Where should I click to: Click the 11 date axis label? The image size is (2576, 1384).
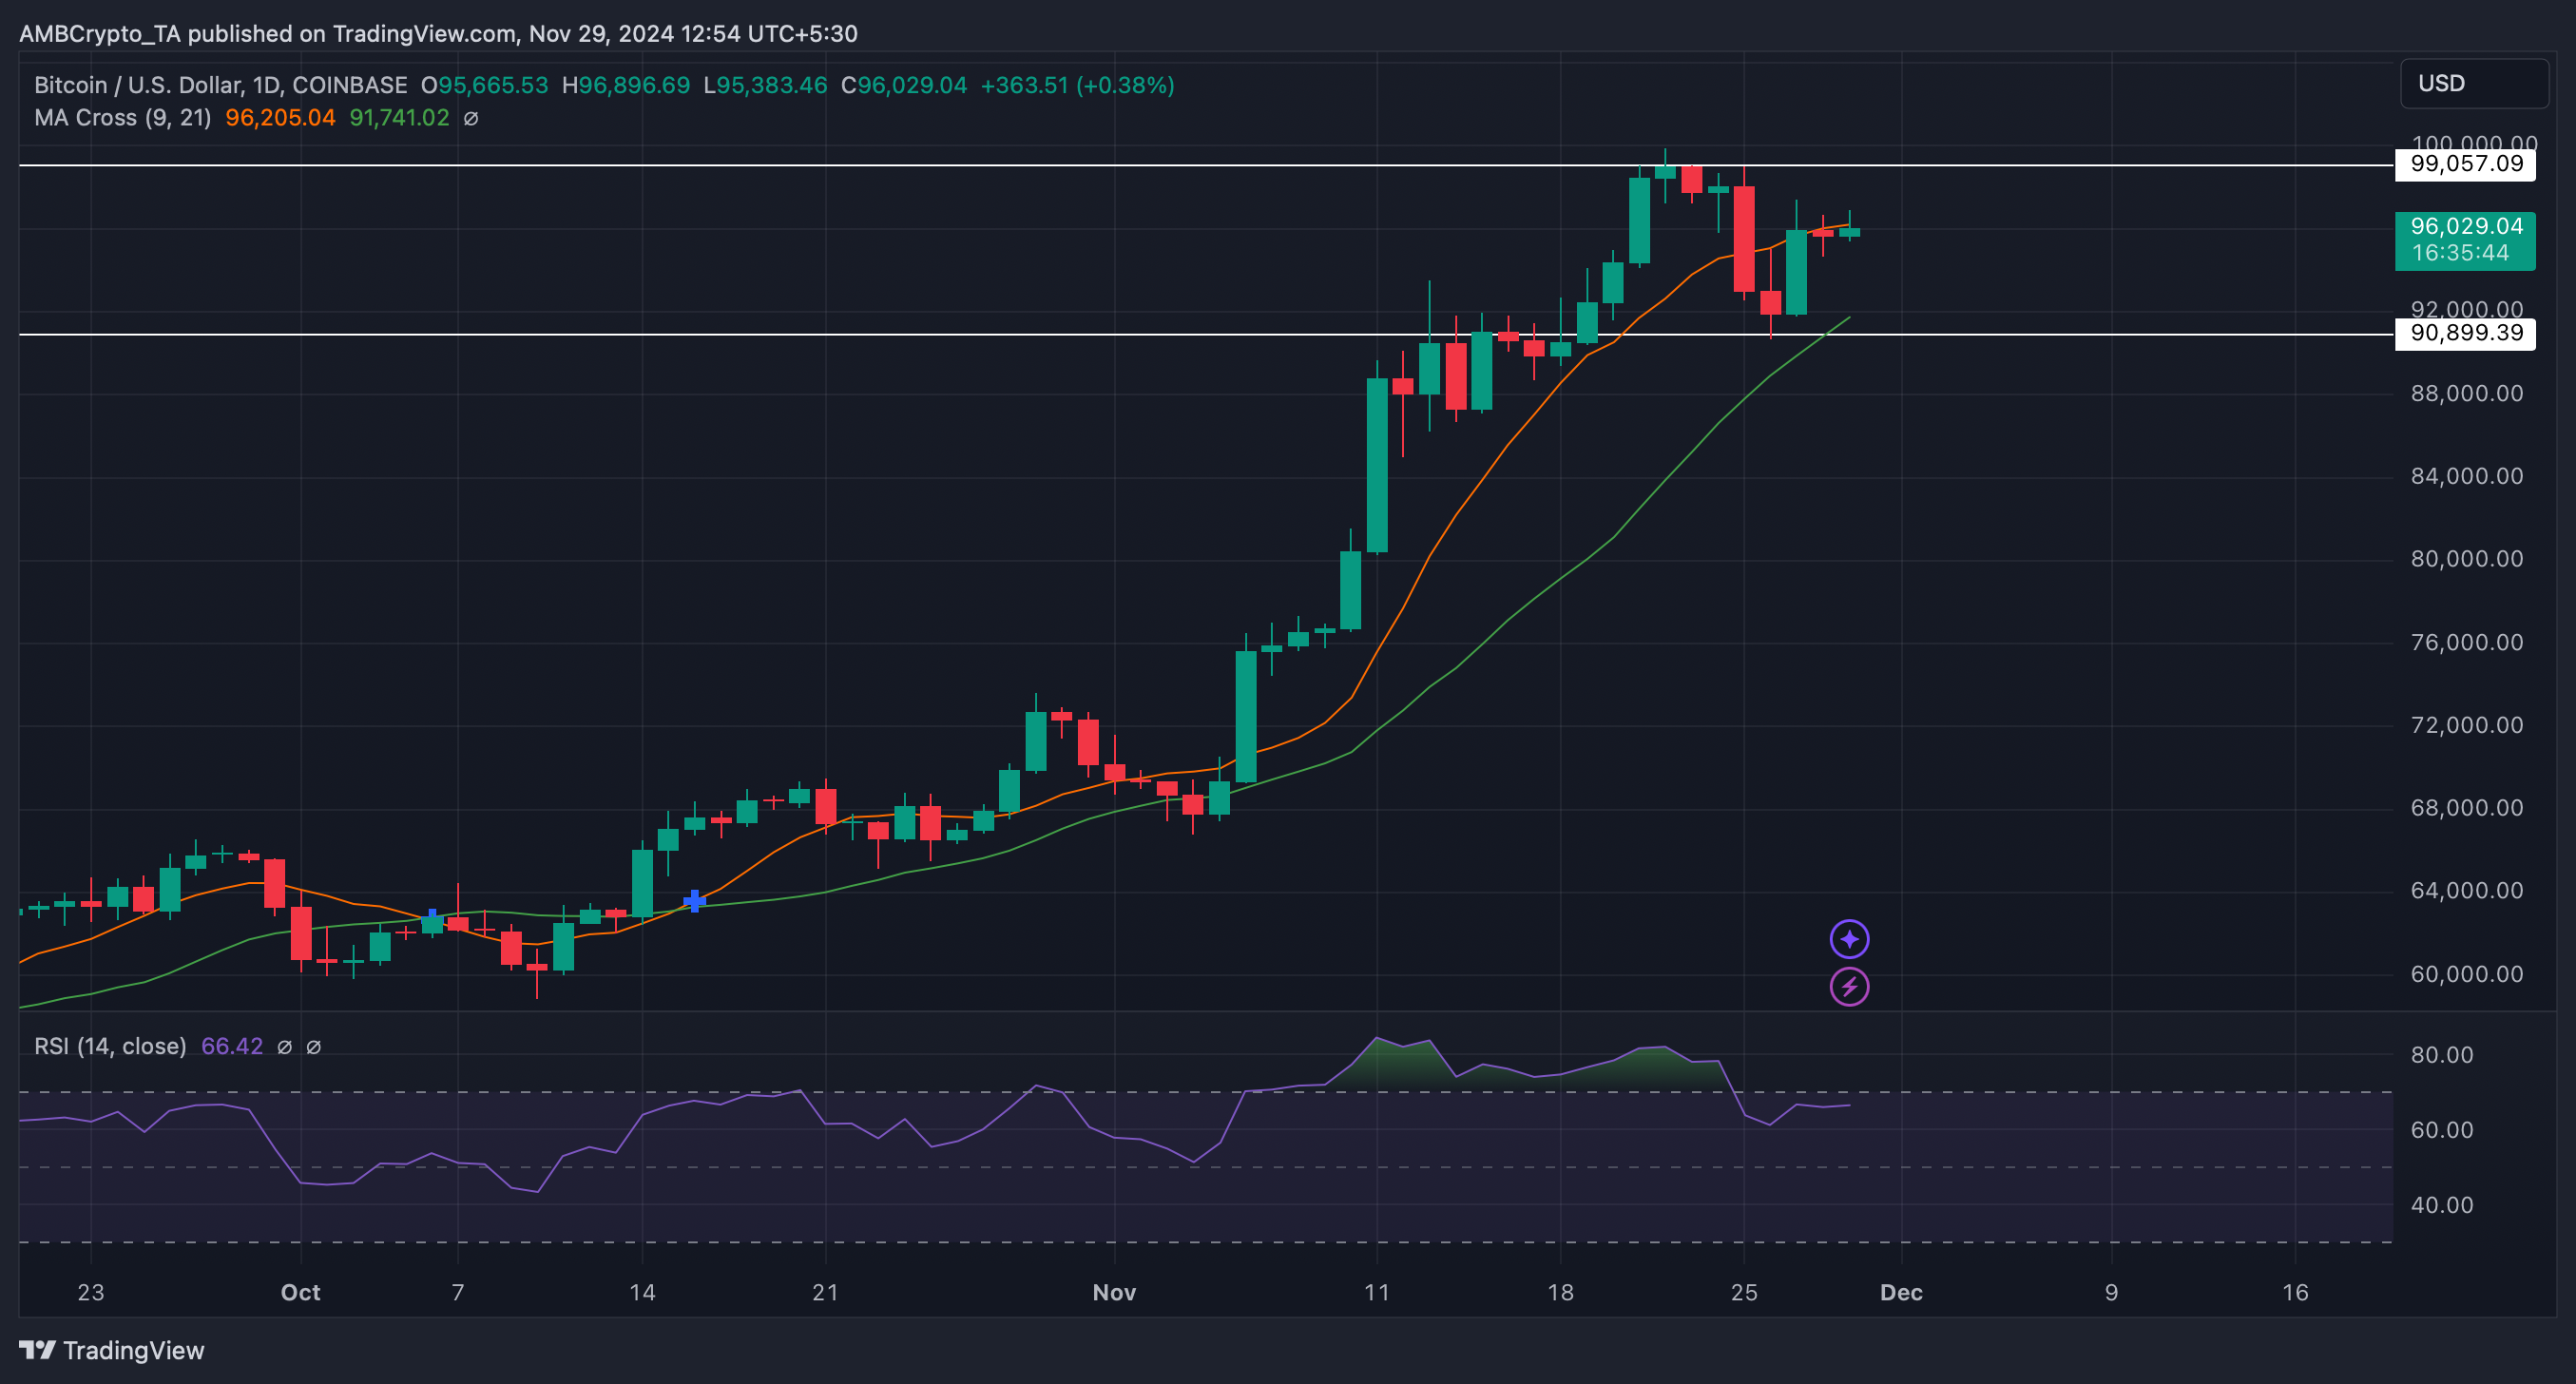(1377, 1292)
